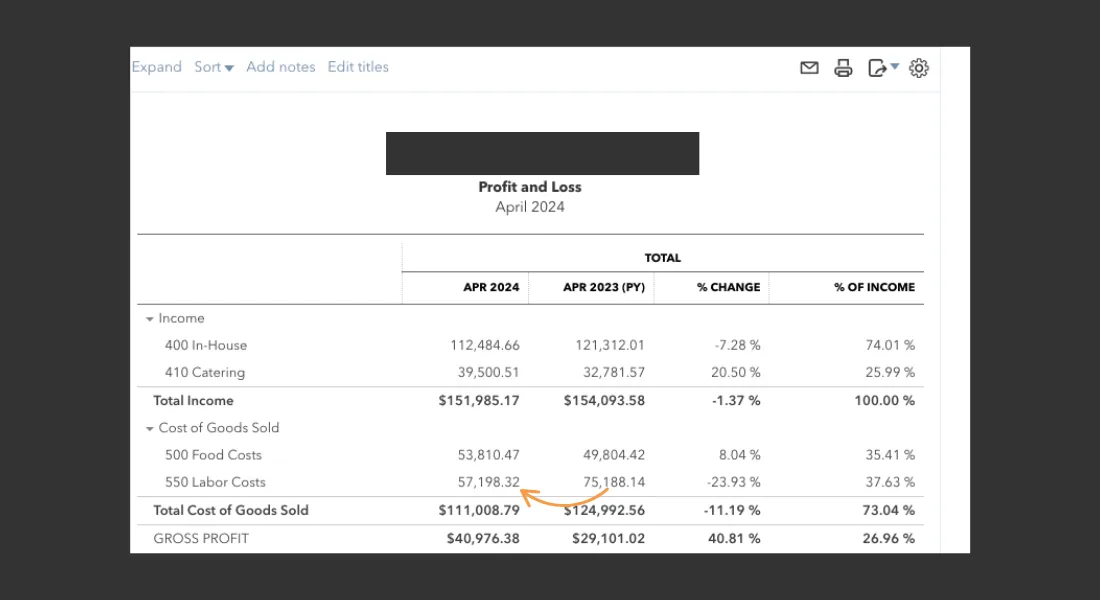The height and width of the screenshot is (600, 1100).
Task: Click the April 2024 report period subtitle
Action: (x=530, y=207)
